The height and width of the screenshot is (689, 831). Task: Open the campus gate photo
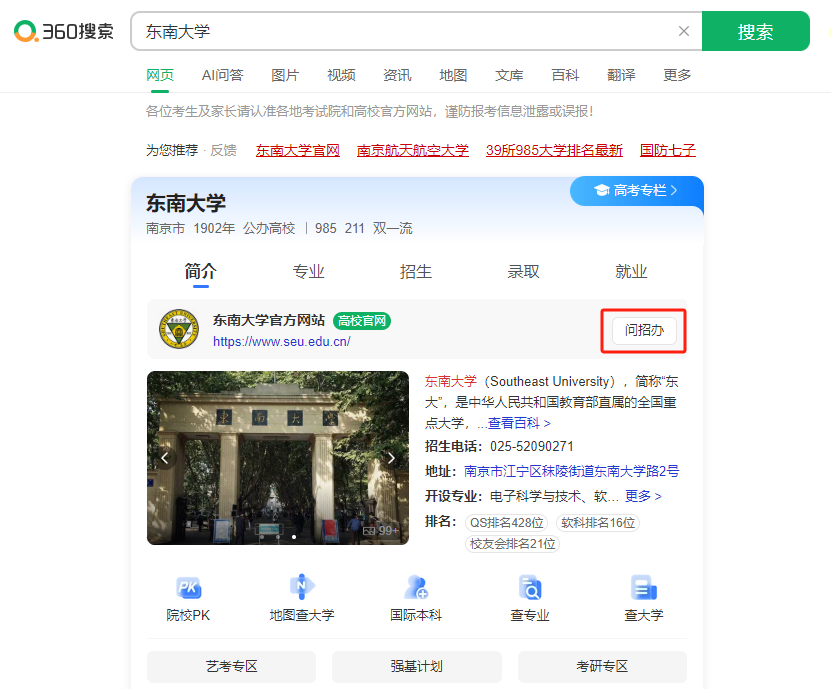point(278,458)
